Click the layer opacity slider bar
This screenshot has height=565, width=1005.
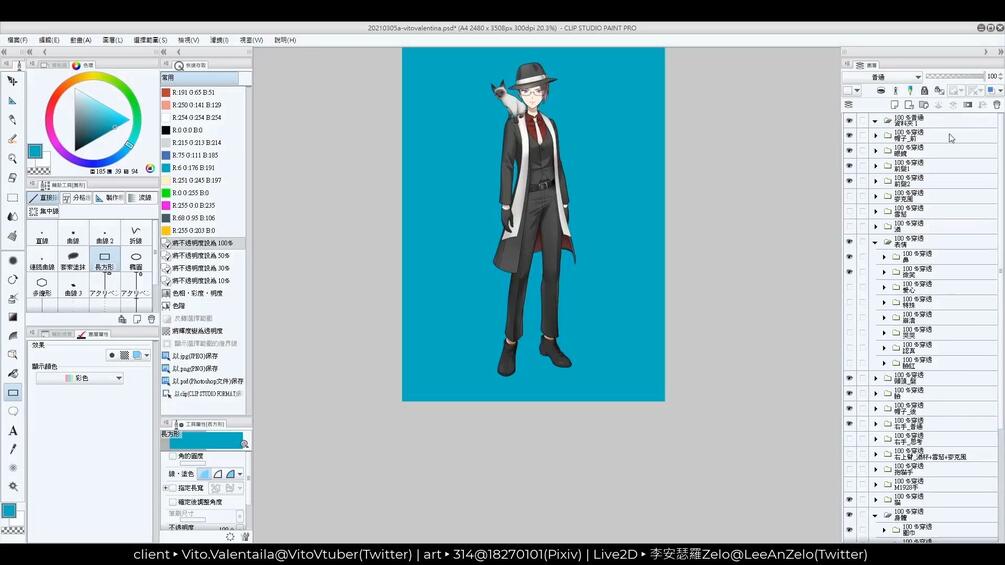[x=955, y=76]
